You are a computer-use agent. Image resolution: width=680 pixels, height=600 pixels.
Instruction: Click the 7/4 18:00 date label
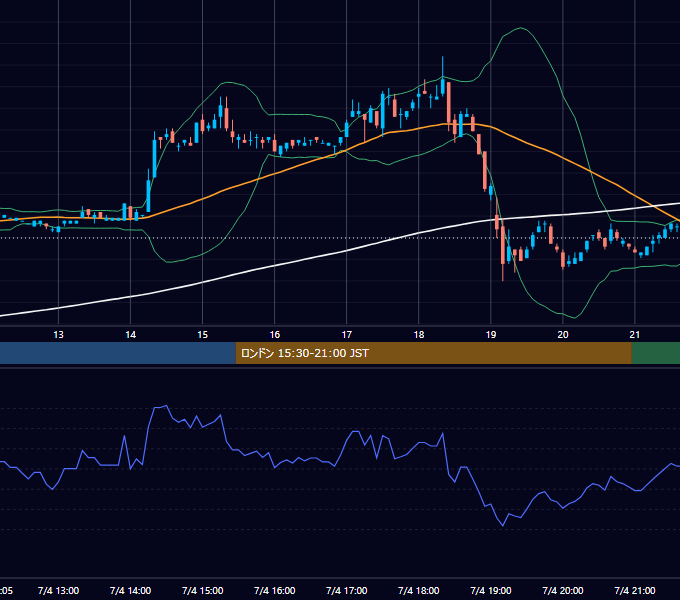tap(418, 590)
